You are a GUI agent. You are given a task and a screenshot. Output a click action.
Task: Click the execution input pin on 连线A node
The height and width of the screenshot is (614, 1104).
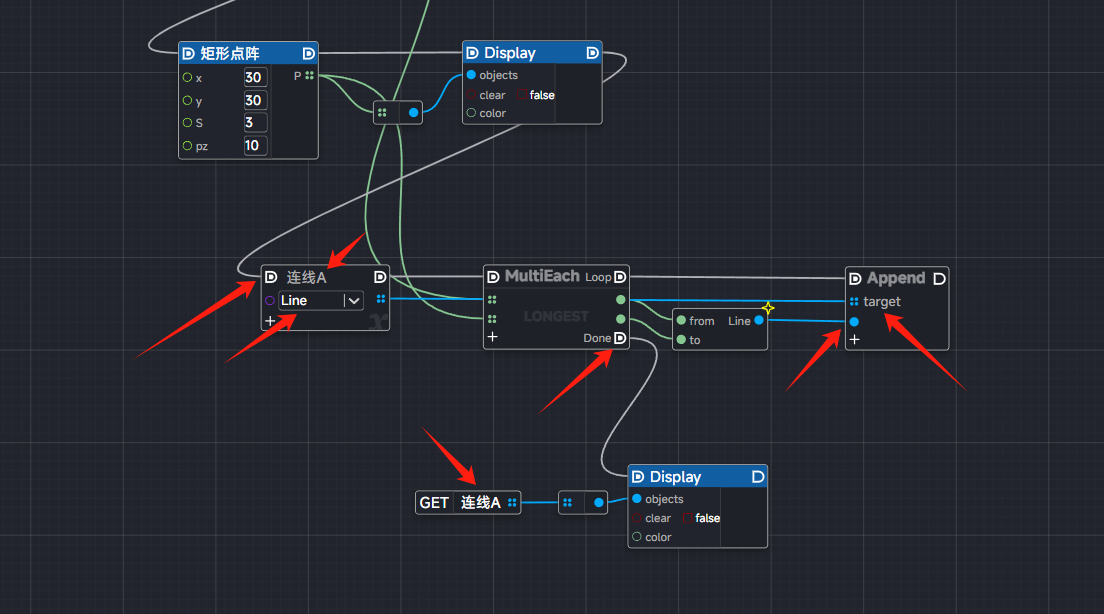click(270, 277)
